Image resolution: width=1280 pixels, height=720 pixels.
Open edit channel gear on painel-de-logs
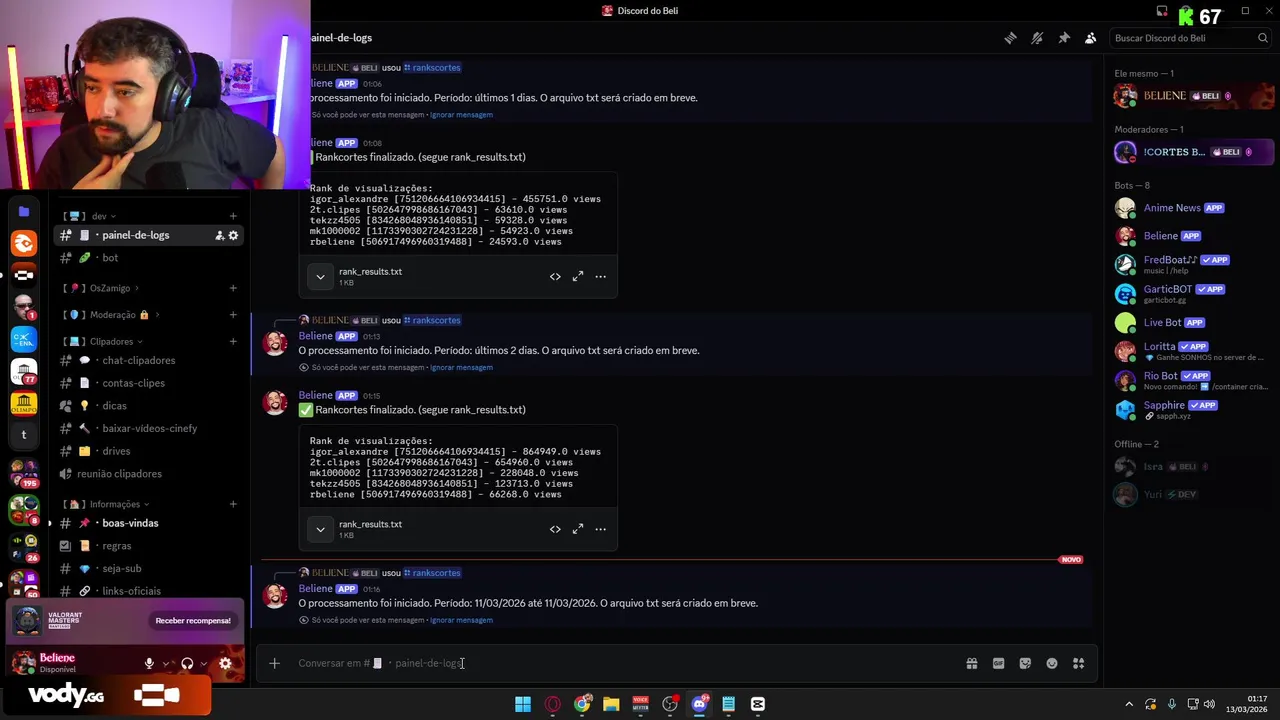233,235
